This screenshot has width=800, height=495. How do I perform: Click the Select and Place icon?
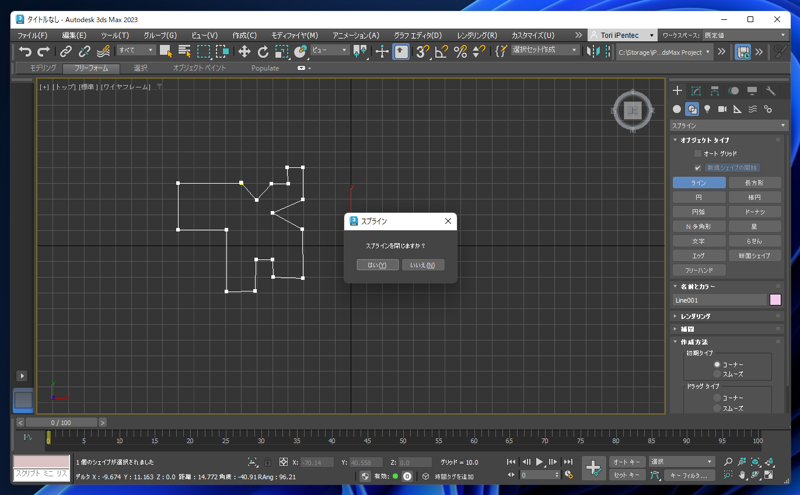click(300, 52)
